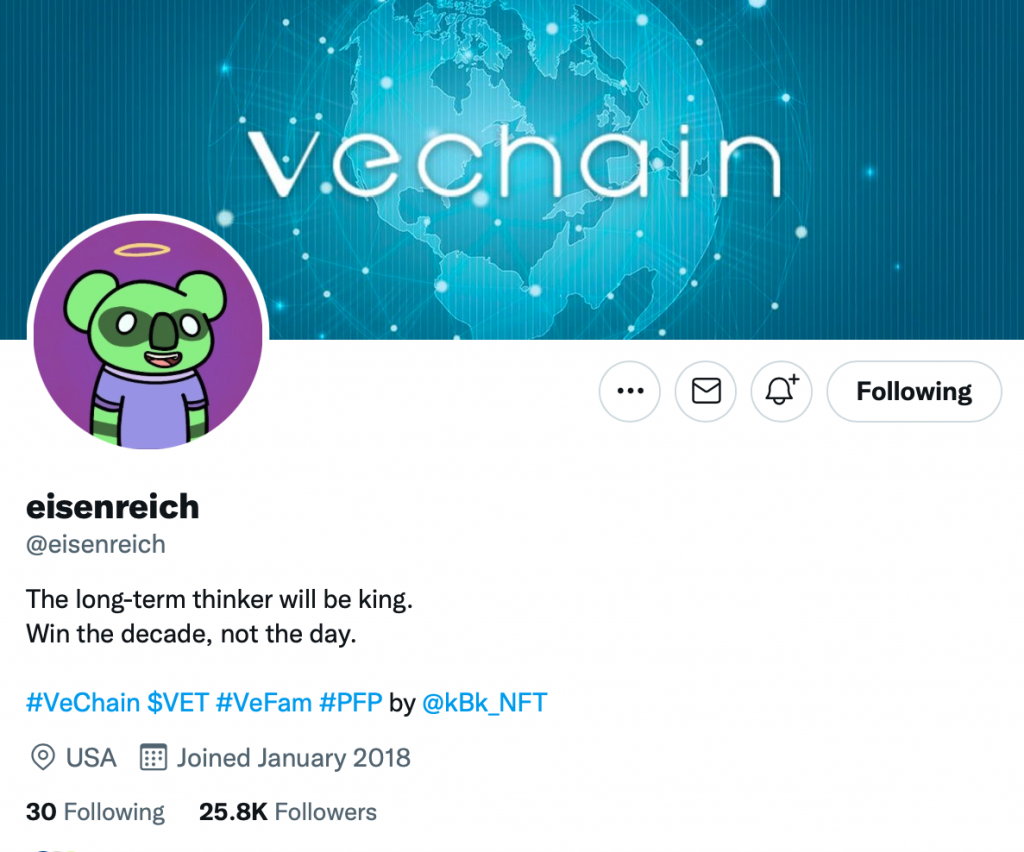Screen dimensions: 1024x852
Task: View the 25.8K Followers list
Action: 287,812
